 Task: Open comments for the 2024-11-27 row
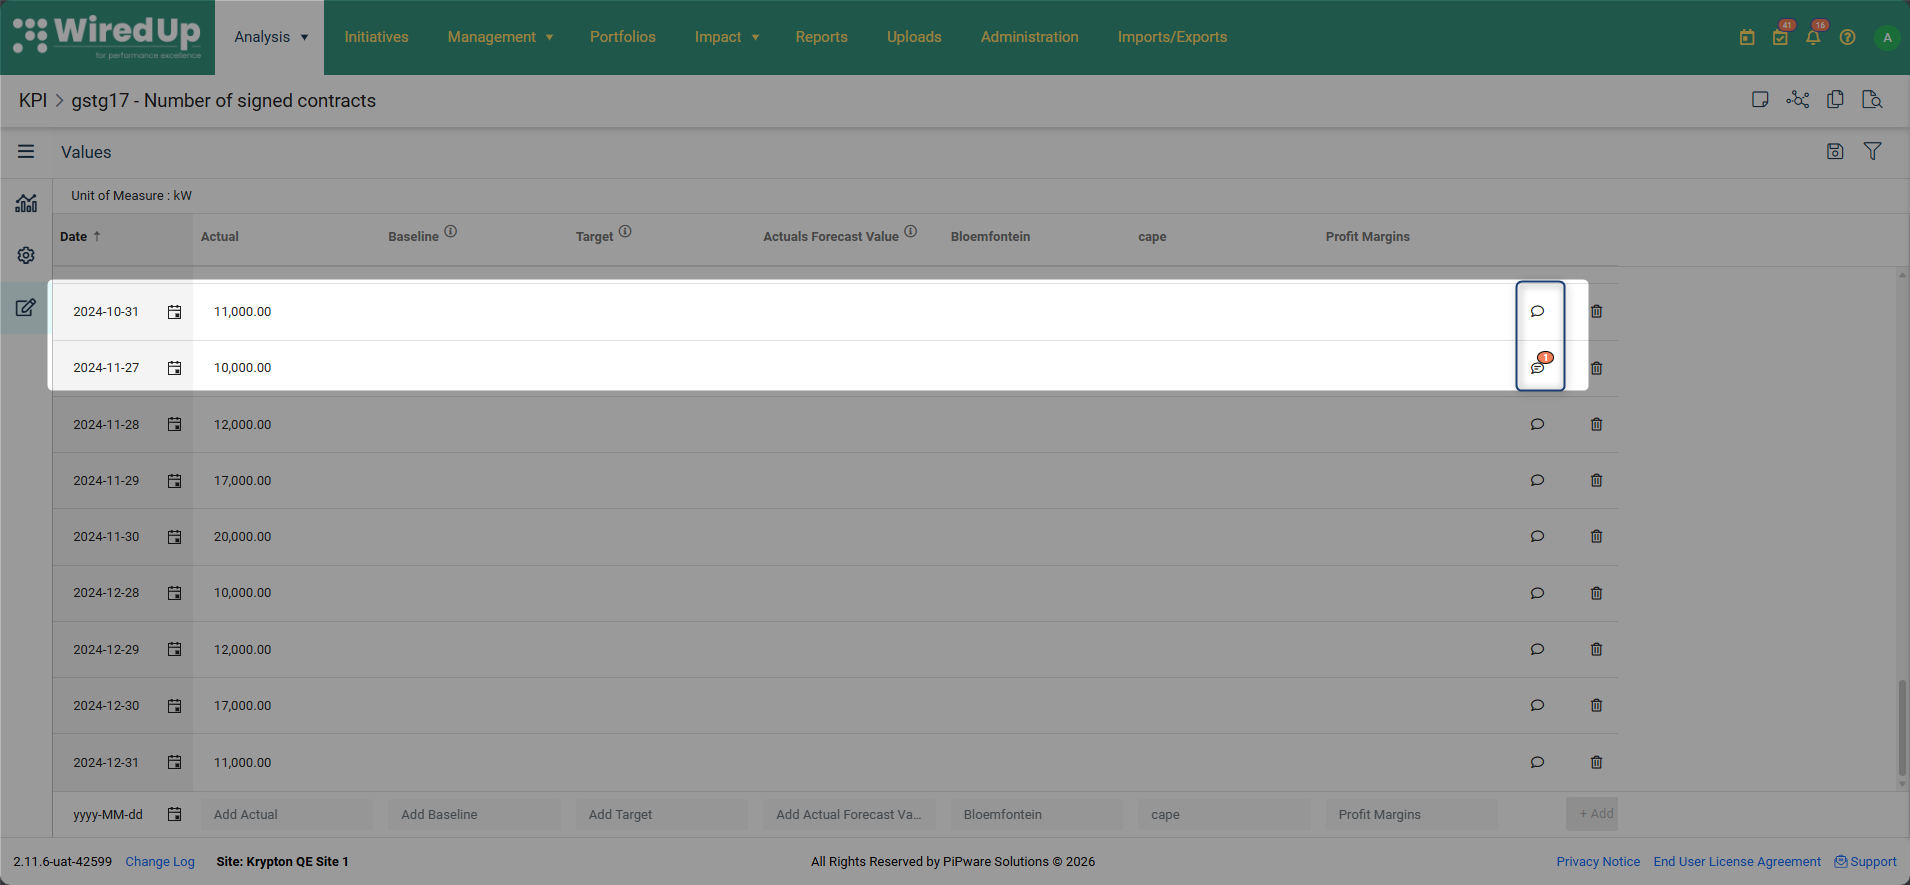click(1538, 367)
